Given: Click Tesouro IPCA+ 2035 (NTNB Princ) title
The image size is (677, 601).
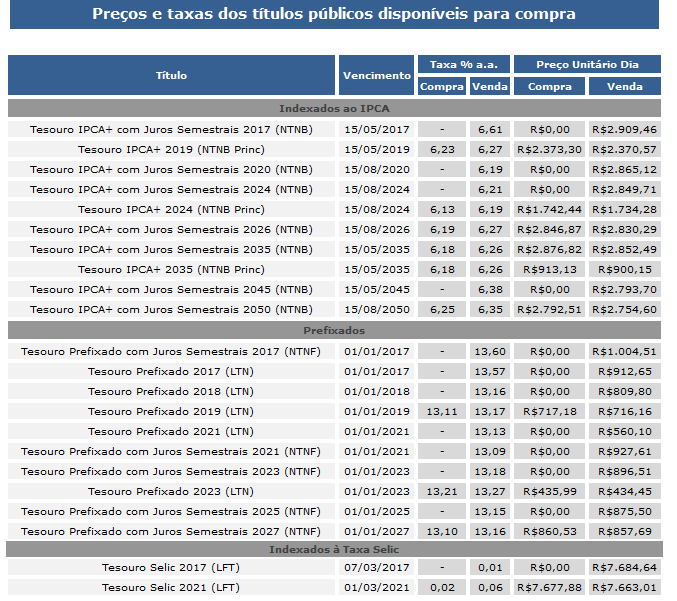Looking at the screenshot, I should [x=171, y=269].
